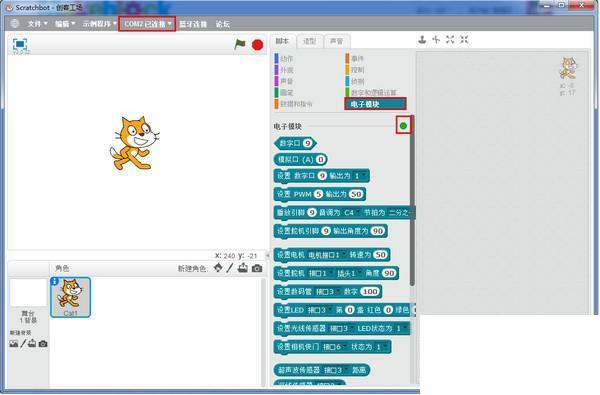Screen dimensions: 600x395
Task: Click the 100 number field in the 设置数码管 block
Action: pyautogui.click(x=370, y=292)
